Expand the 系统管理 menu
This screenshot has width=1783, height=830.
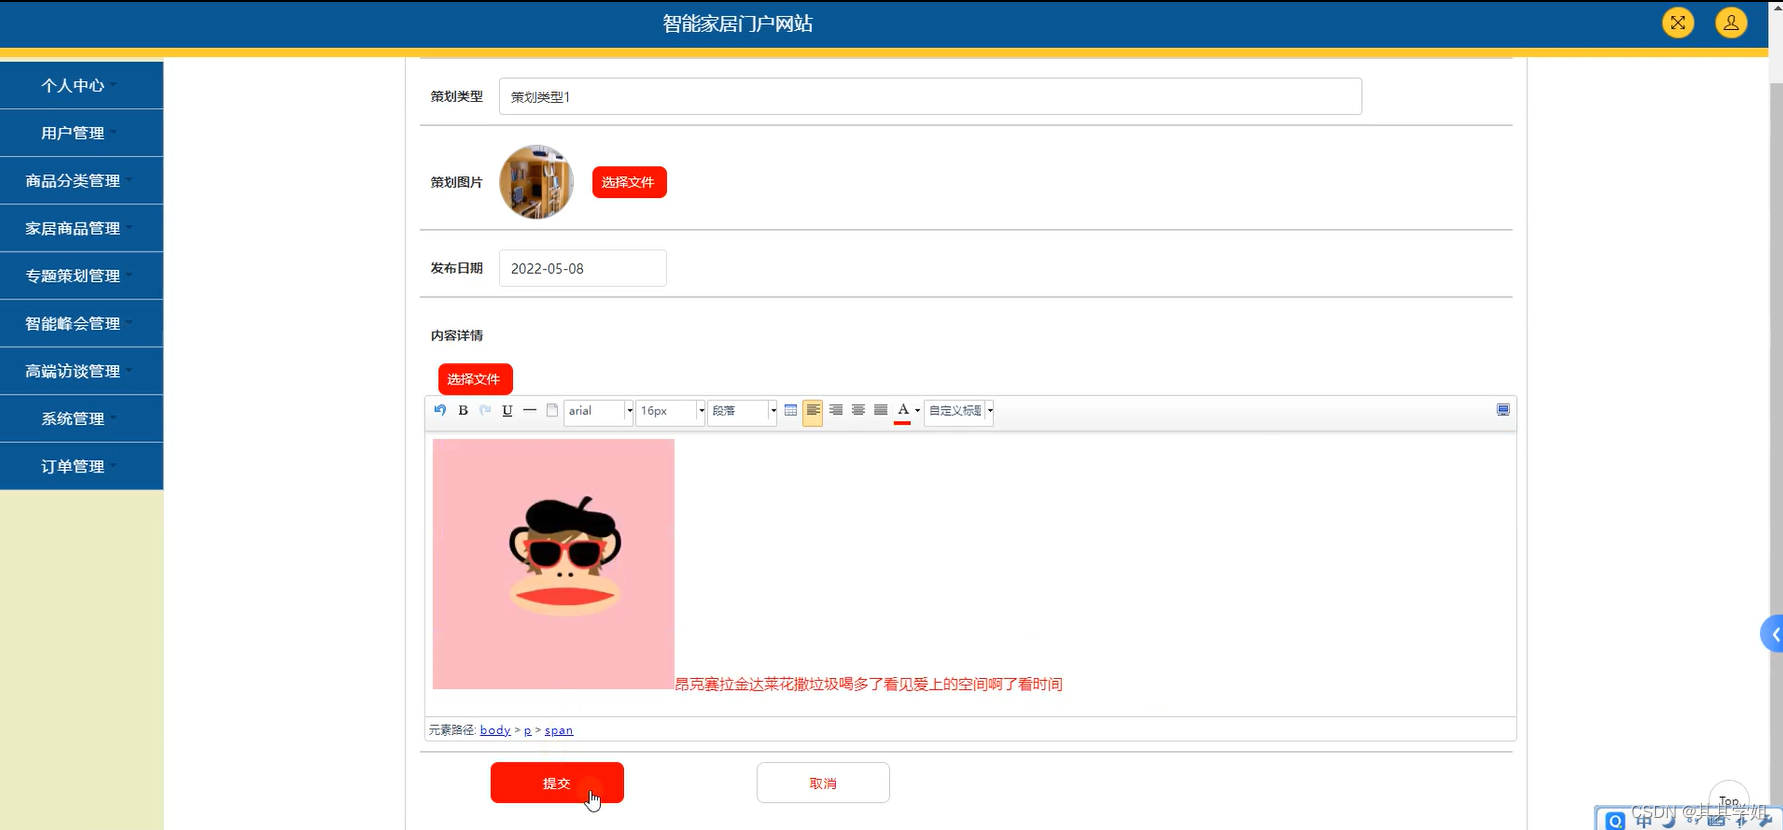[81, 418]
